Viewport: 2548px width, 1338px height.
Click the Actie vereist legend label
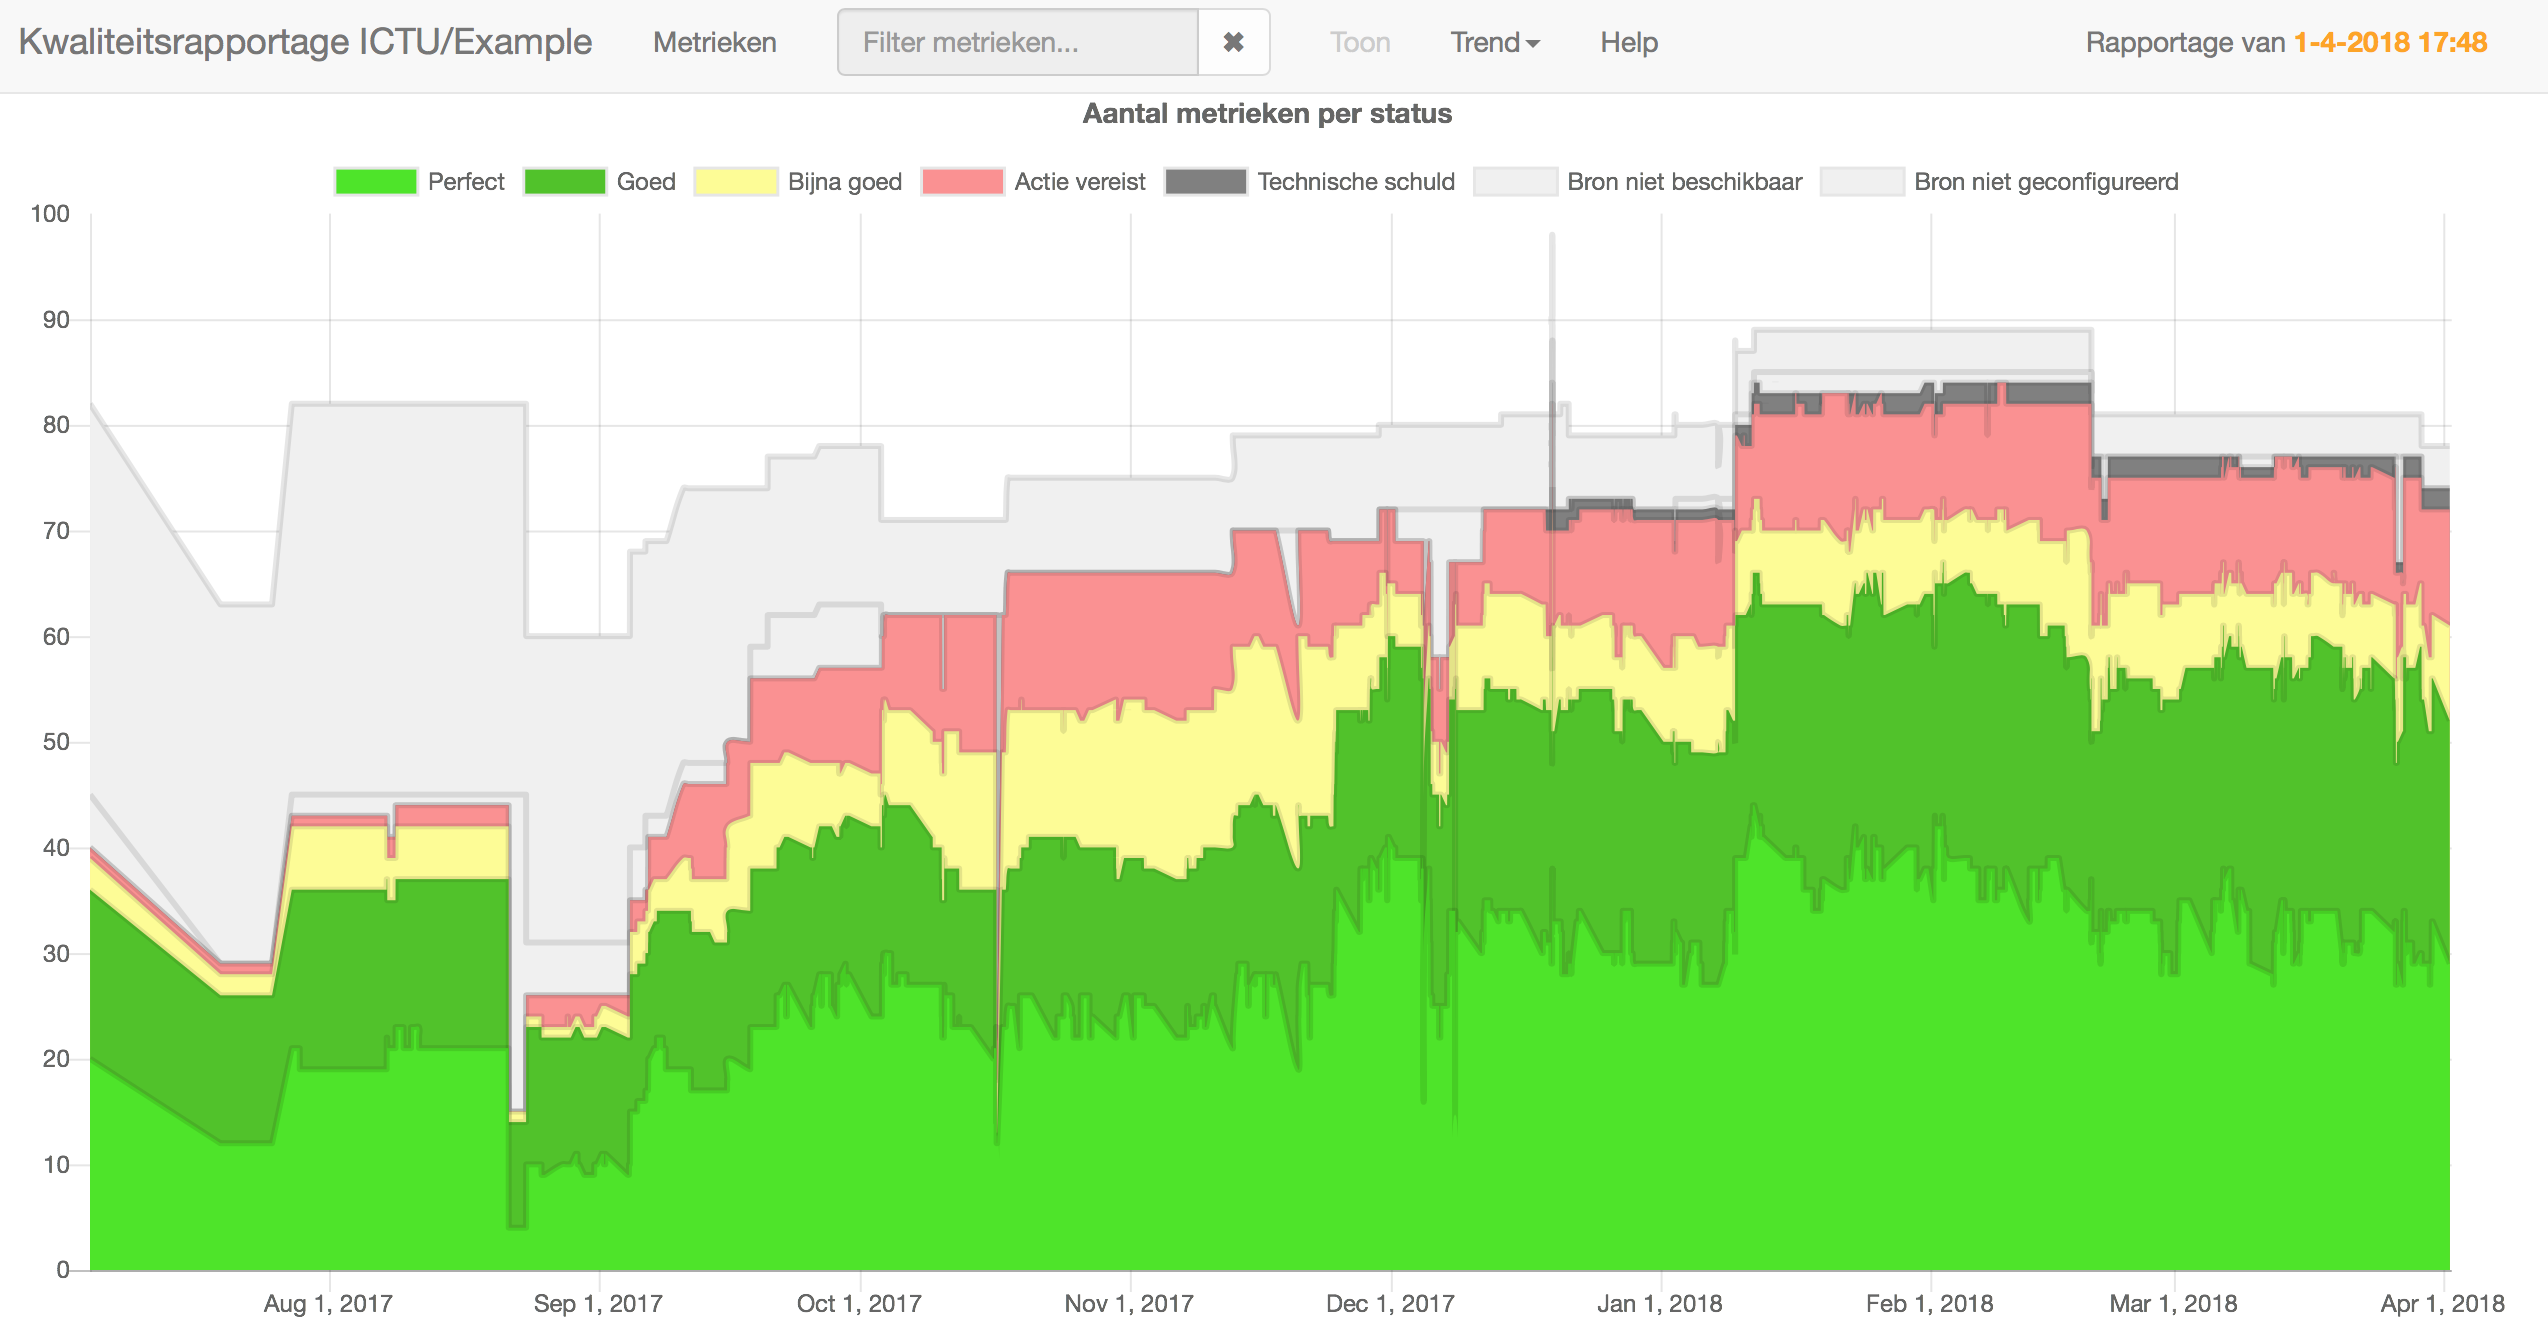click(x=1080, y=181)
